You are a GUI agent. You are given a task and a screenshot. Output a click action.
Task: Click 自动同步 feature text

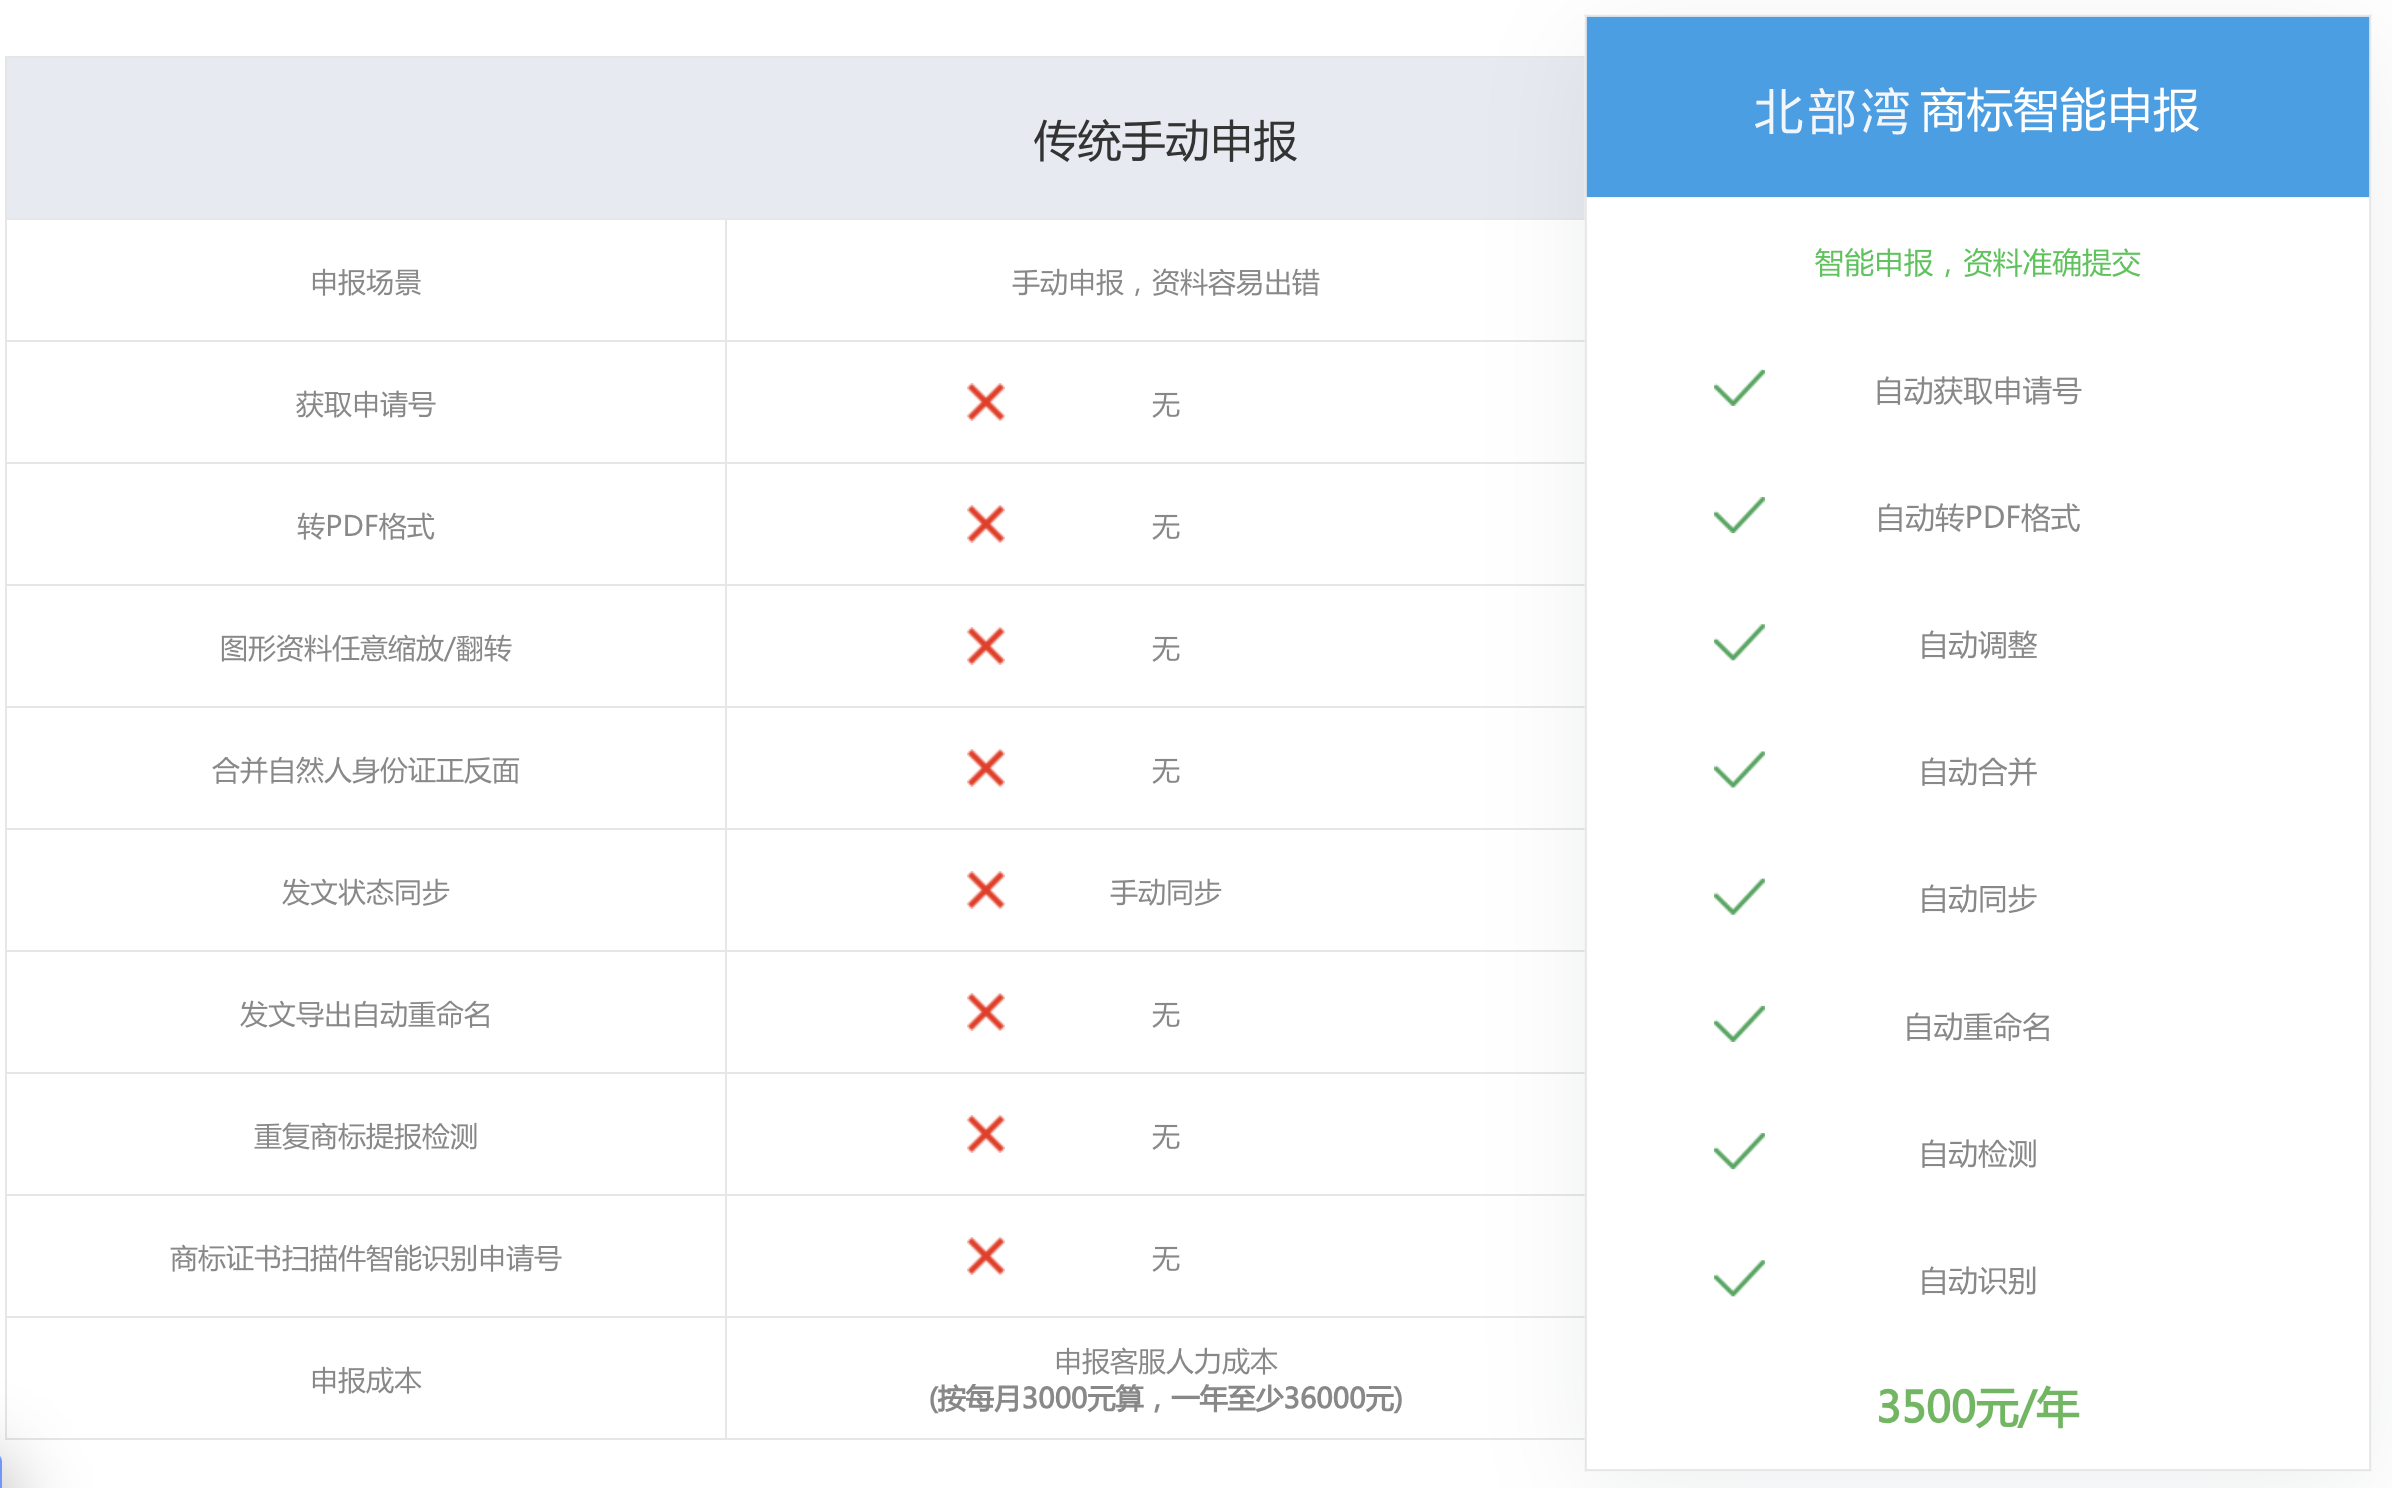click(1977, 899)
